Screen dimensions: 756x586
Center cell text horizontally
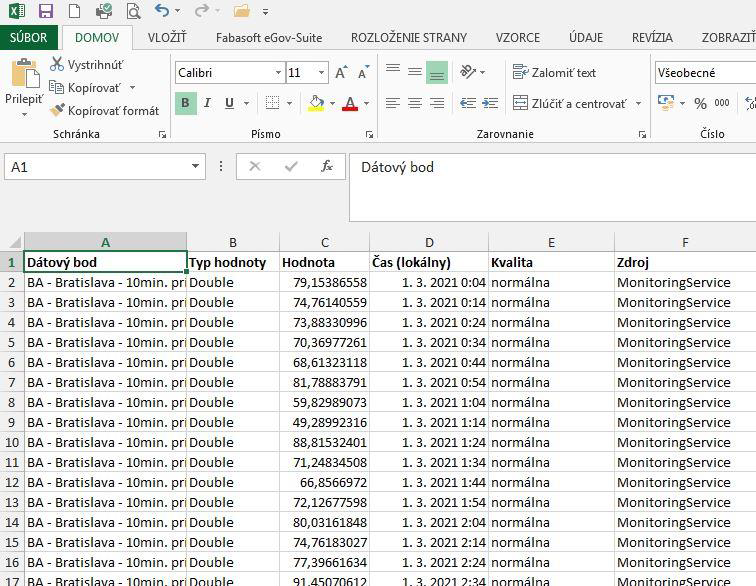[x=415, y=103]
